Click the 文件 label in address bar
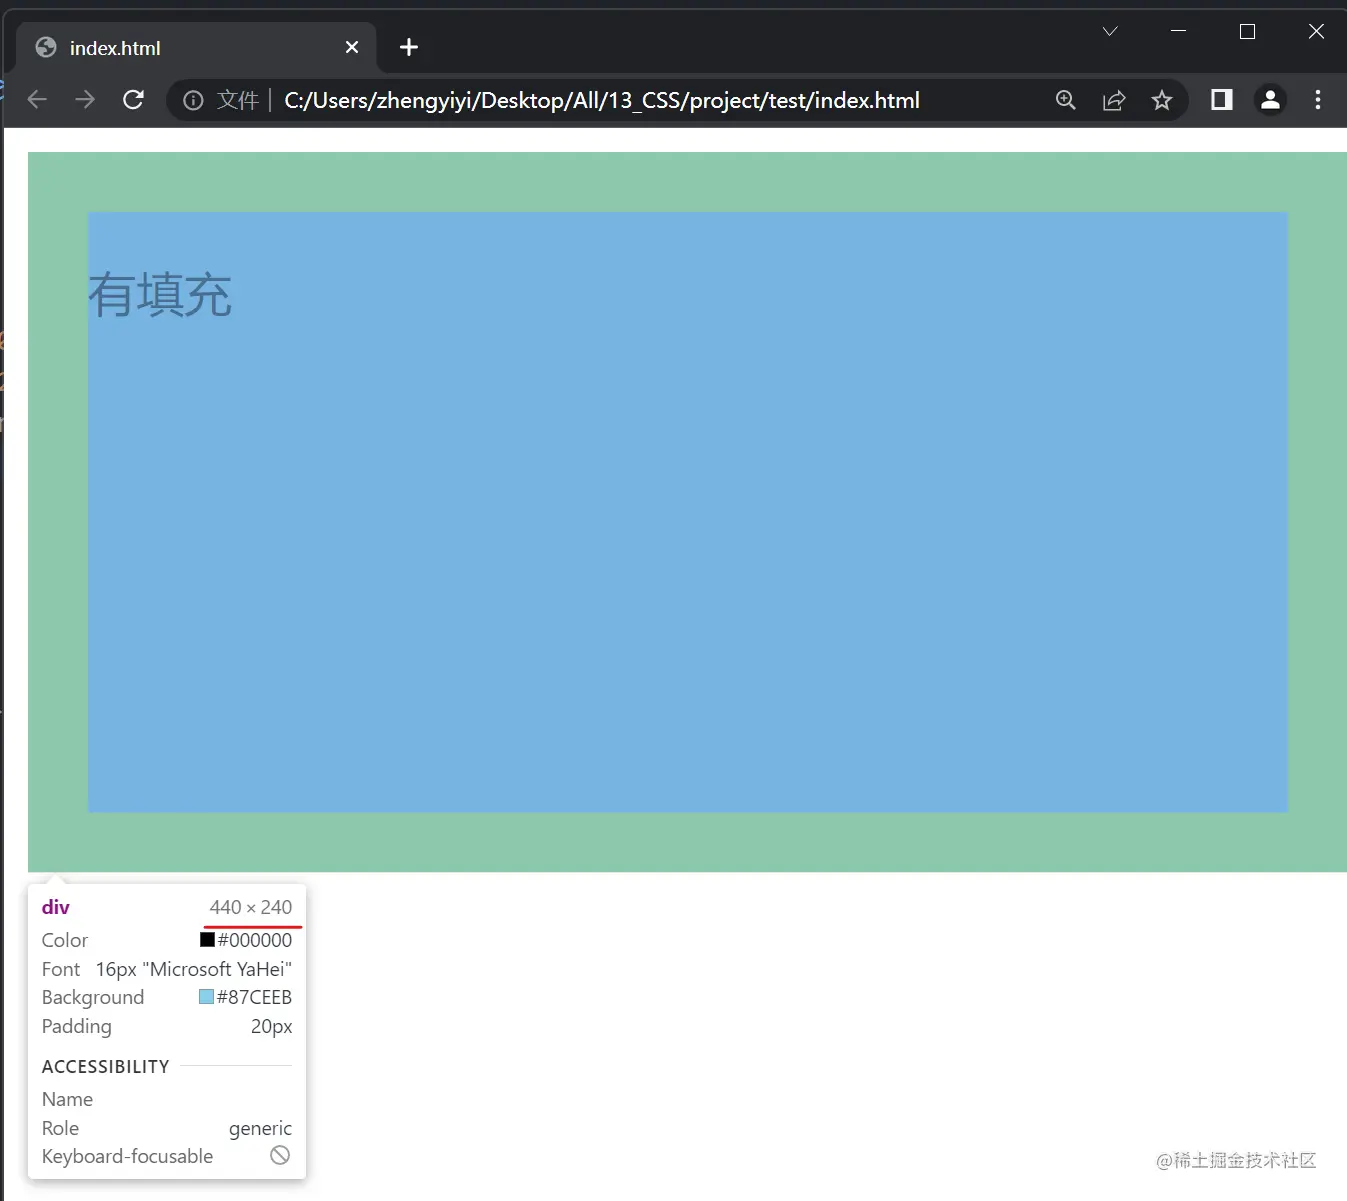1347x1201 pixels. (x=238, y=100)
